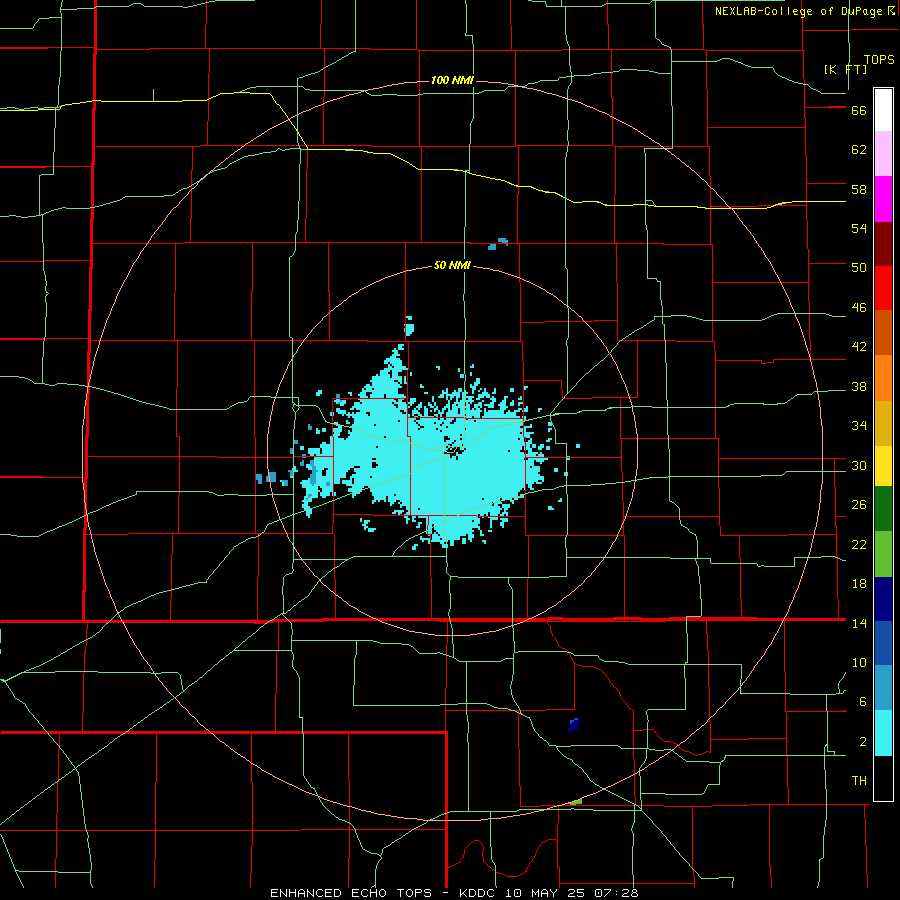
Task: Click the light green legend swatch
Action: coord(883,554)
